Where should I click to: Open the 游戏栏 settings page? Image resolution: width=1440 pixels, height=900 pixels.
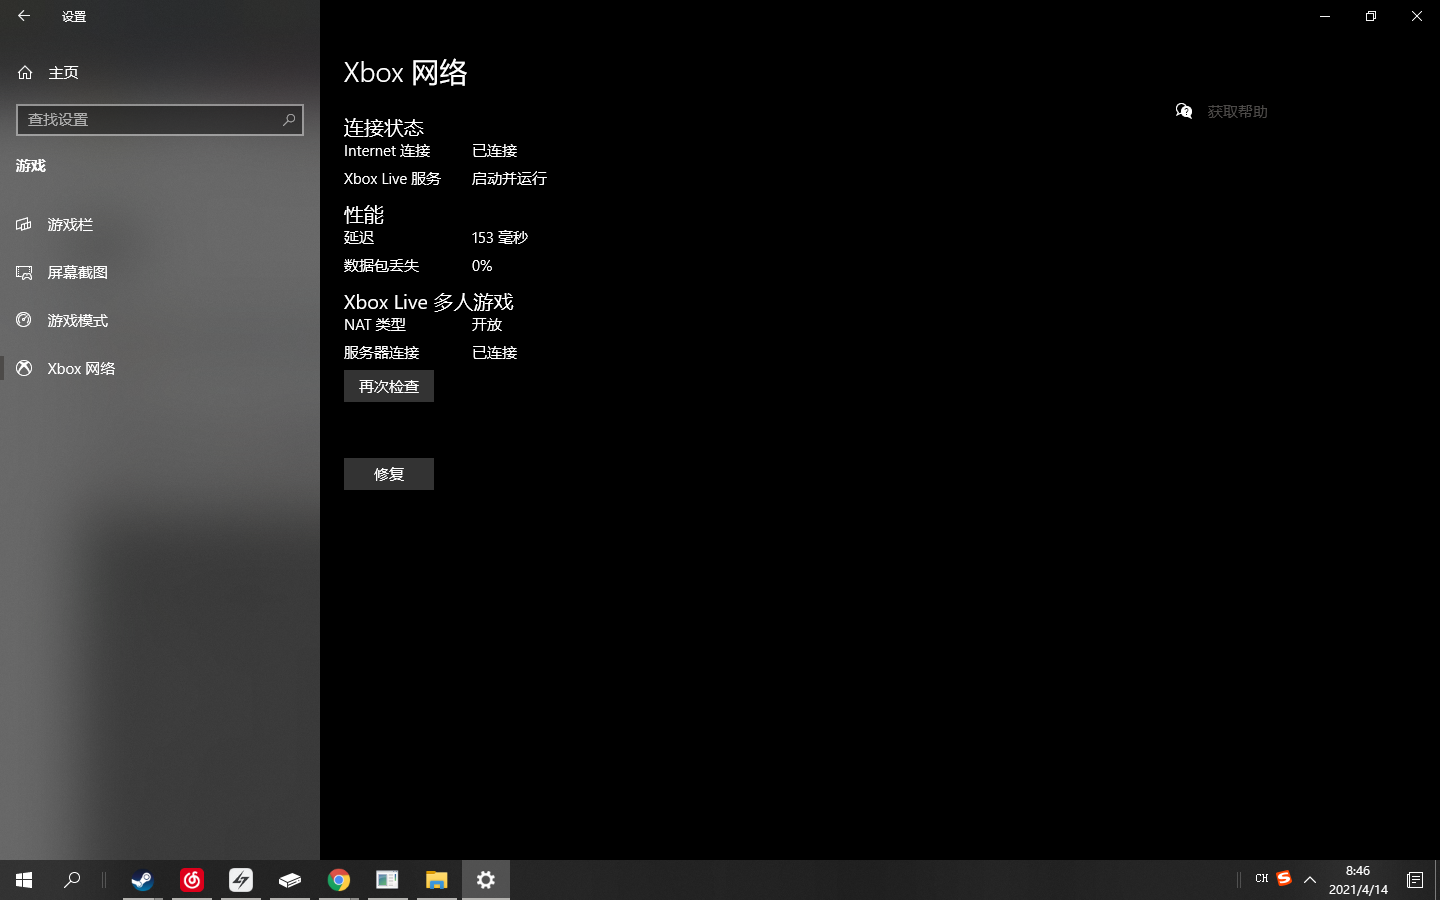click(160, 224)
